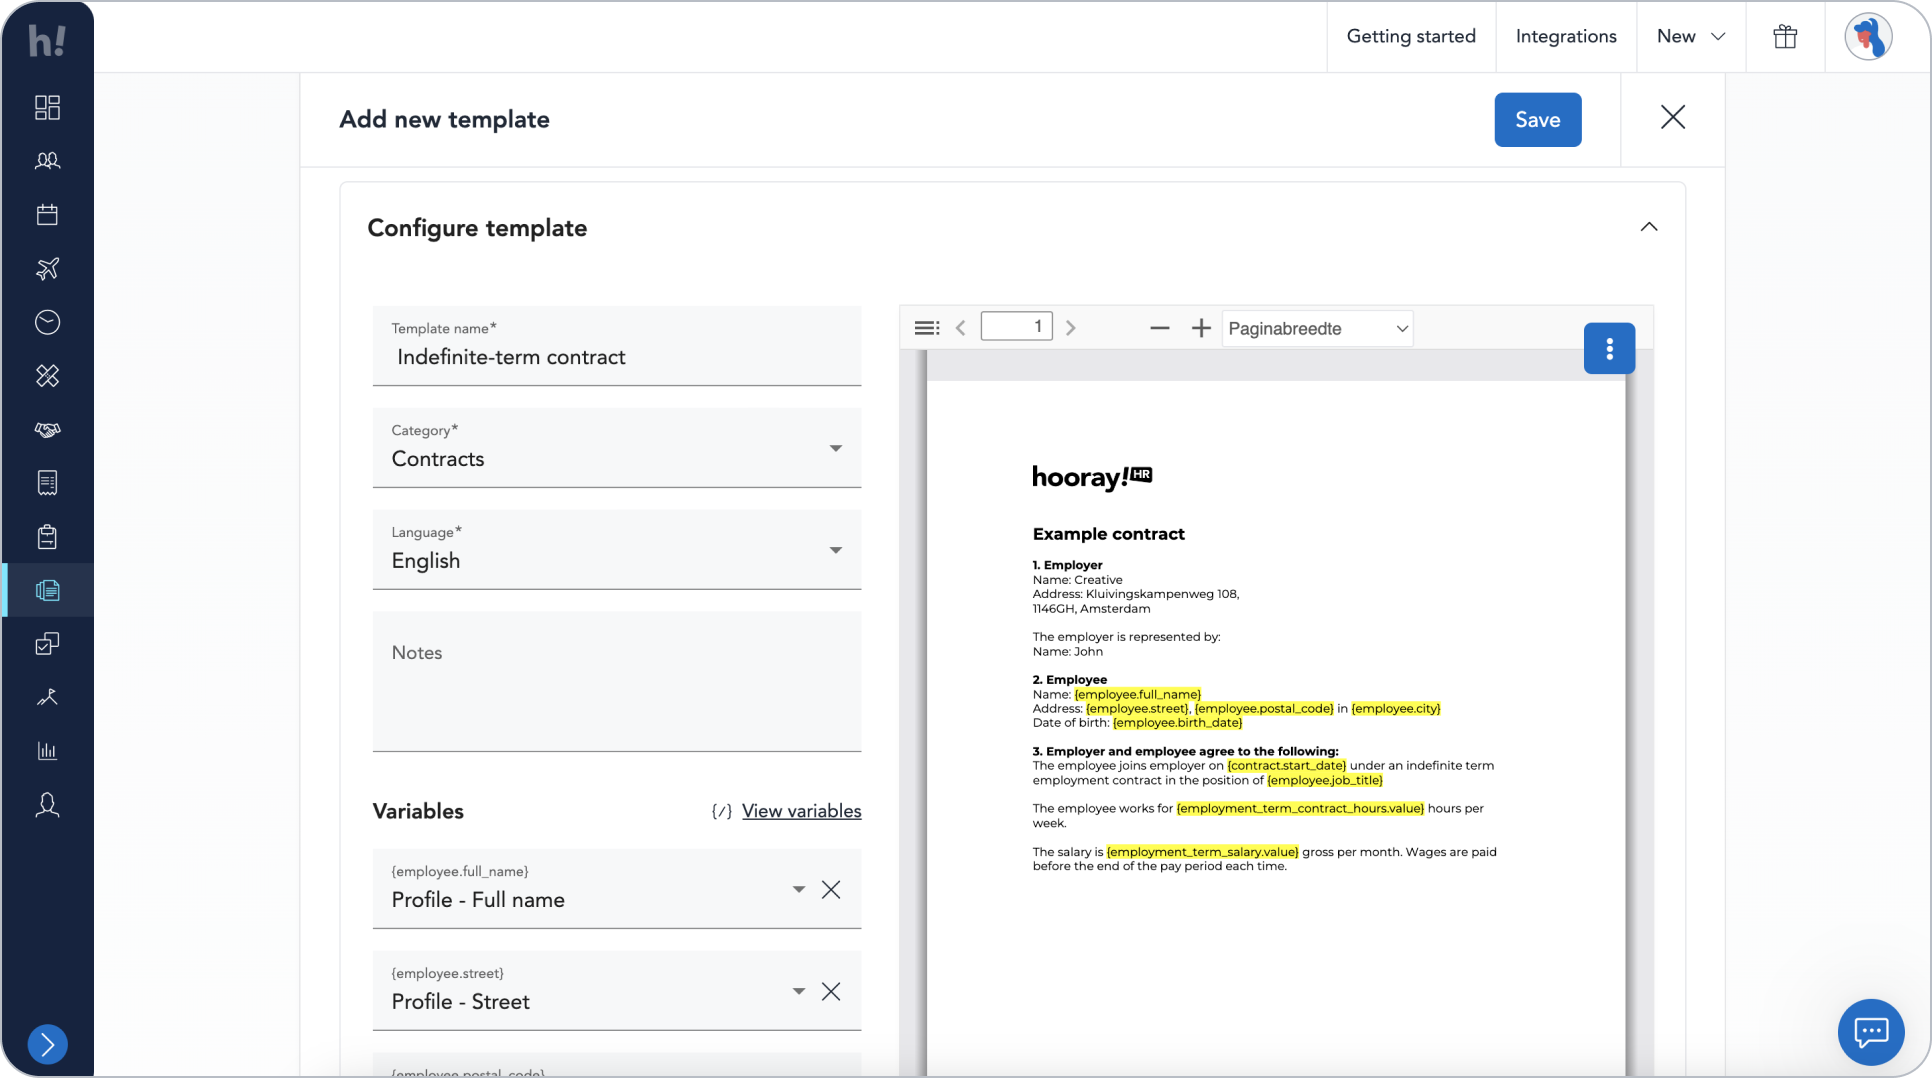Open the checklist tasks icon in the sidebar

tap(47, 644)
